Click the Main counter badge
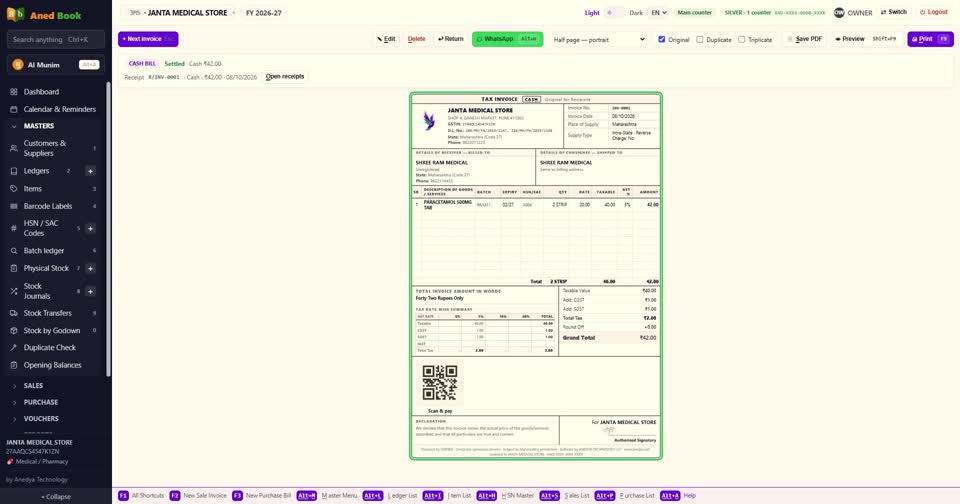The width and height of the screenshot is (960, 504). (x=694, y=12)
